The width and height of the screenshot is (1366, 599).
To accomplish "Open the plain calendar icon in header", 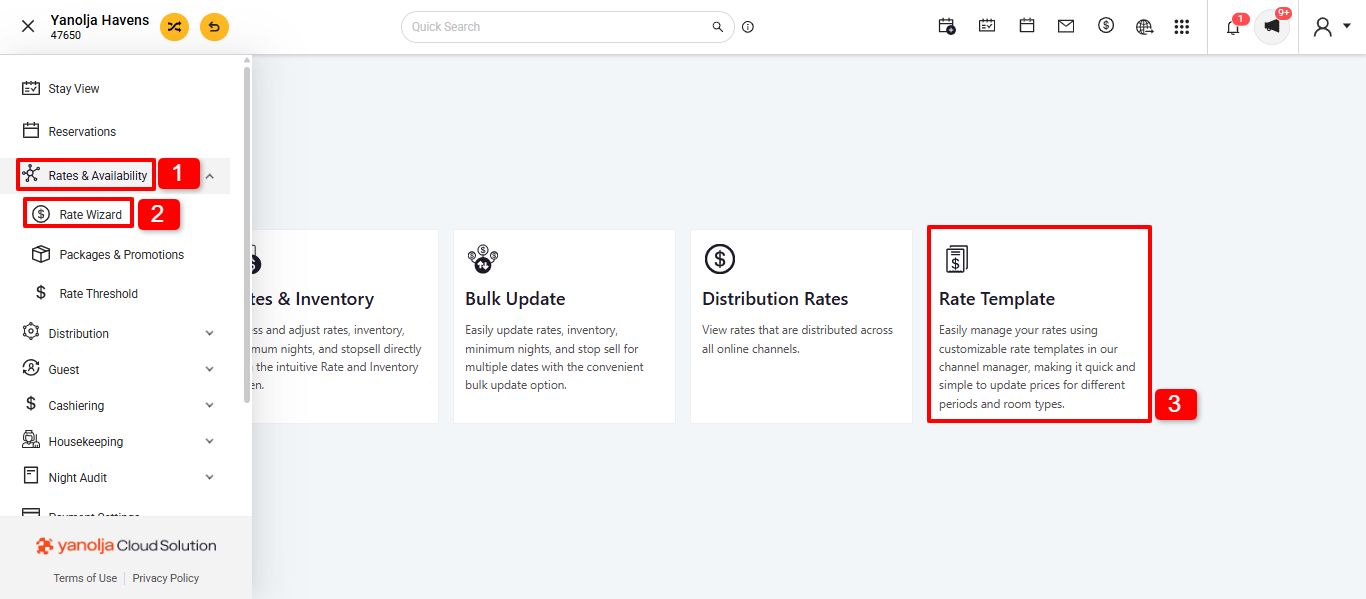I will 1027,26.
